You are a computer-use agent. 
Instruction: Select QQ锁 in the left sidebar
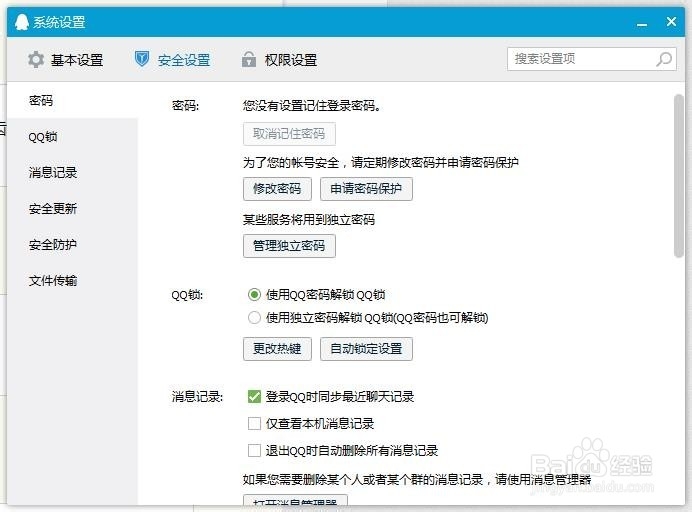point(72,137)
